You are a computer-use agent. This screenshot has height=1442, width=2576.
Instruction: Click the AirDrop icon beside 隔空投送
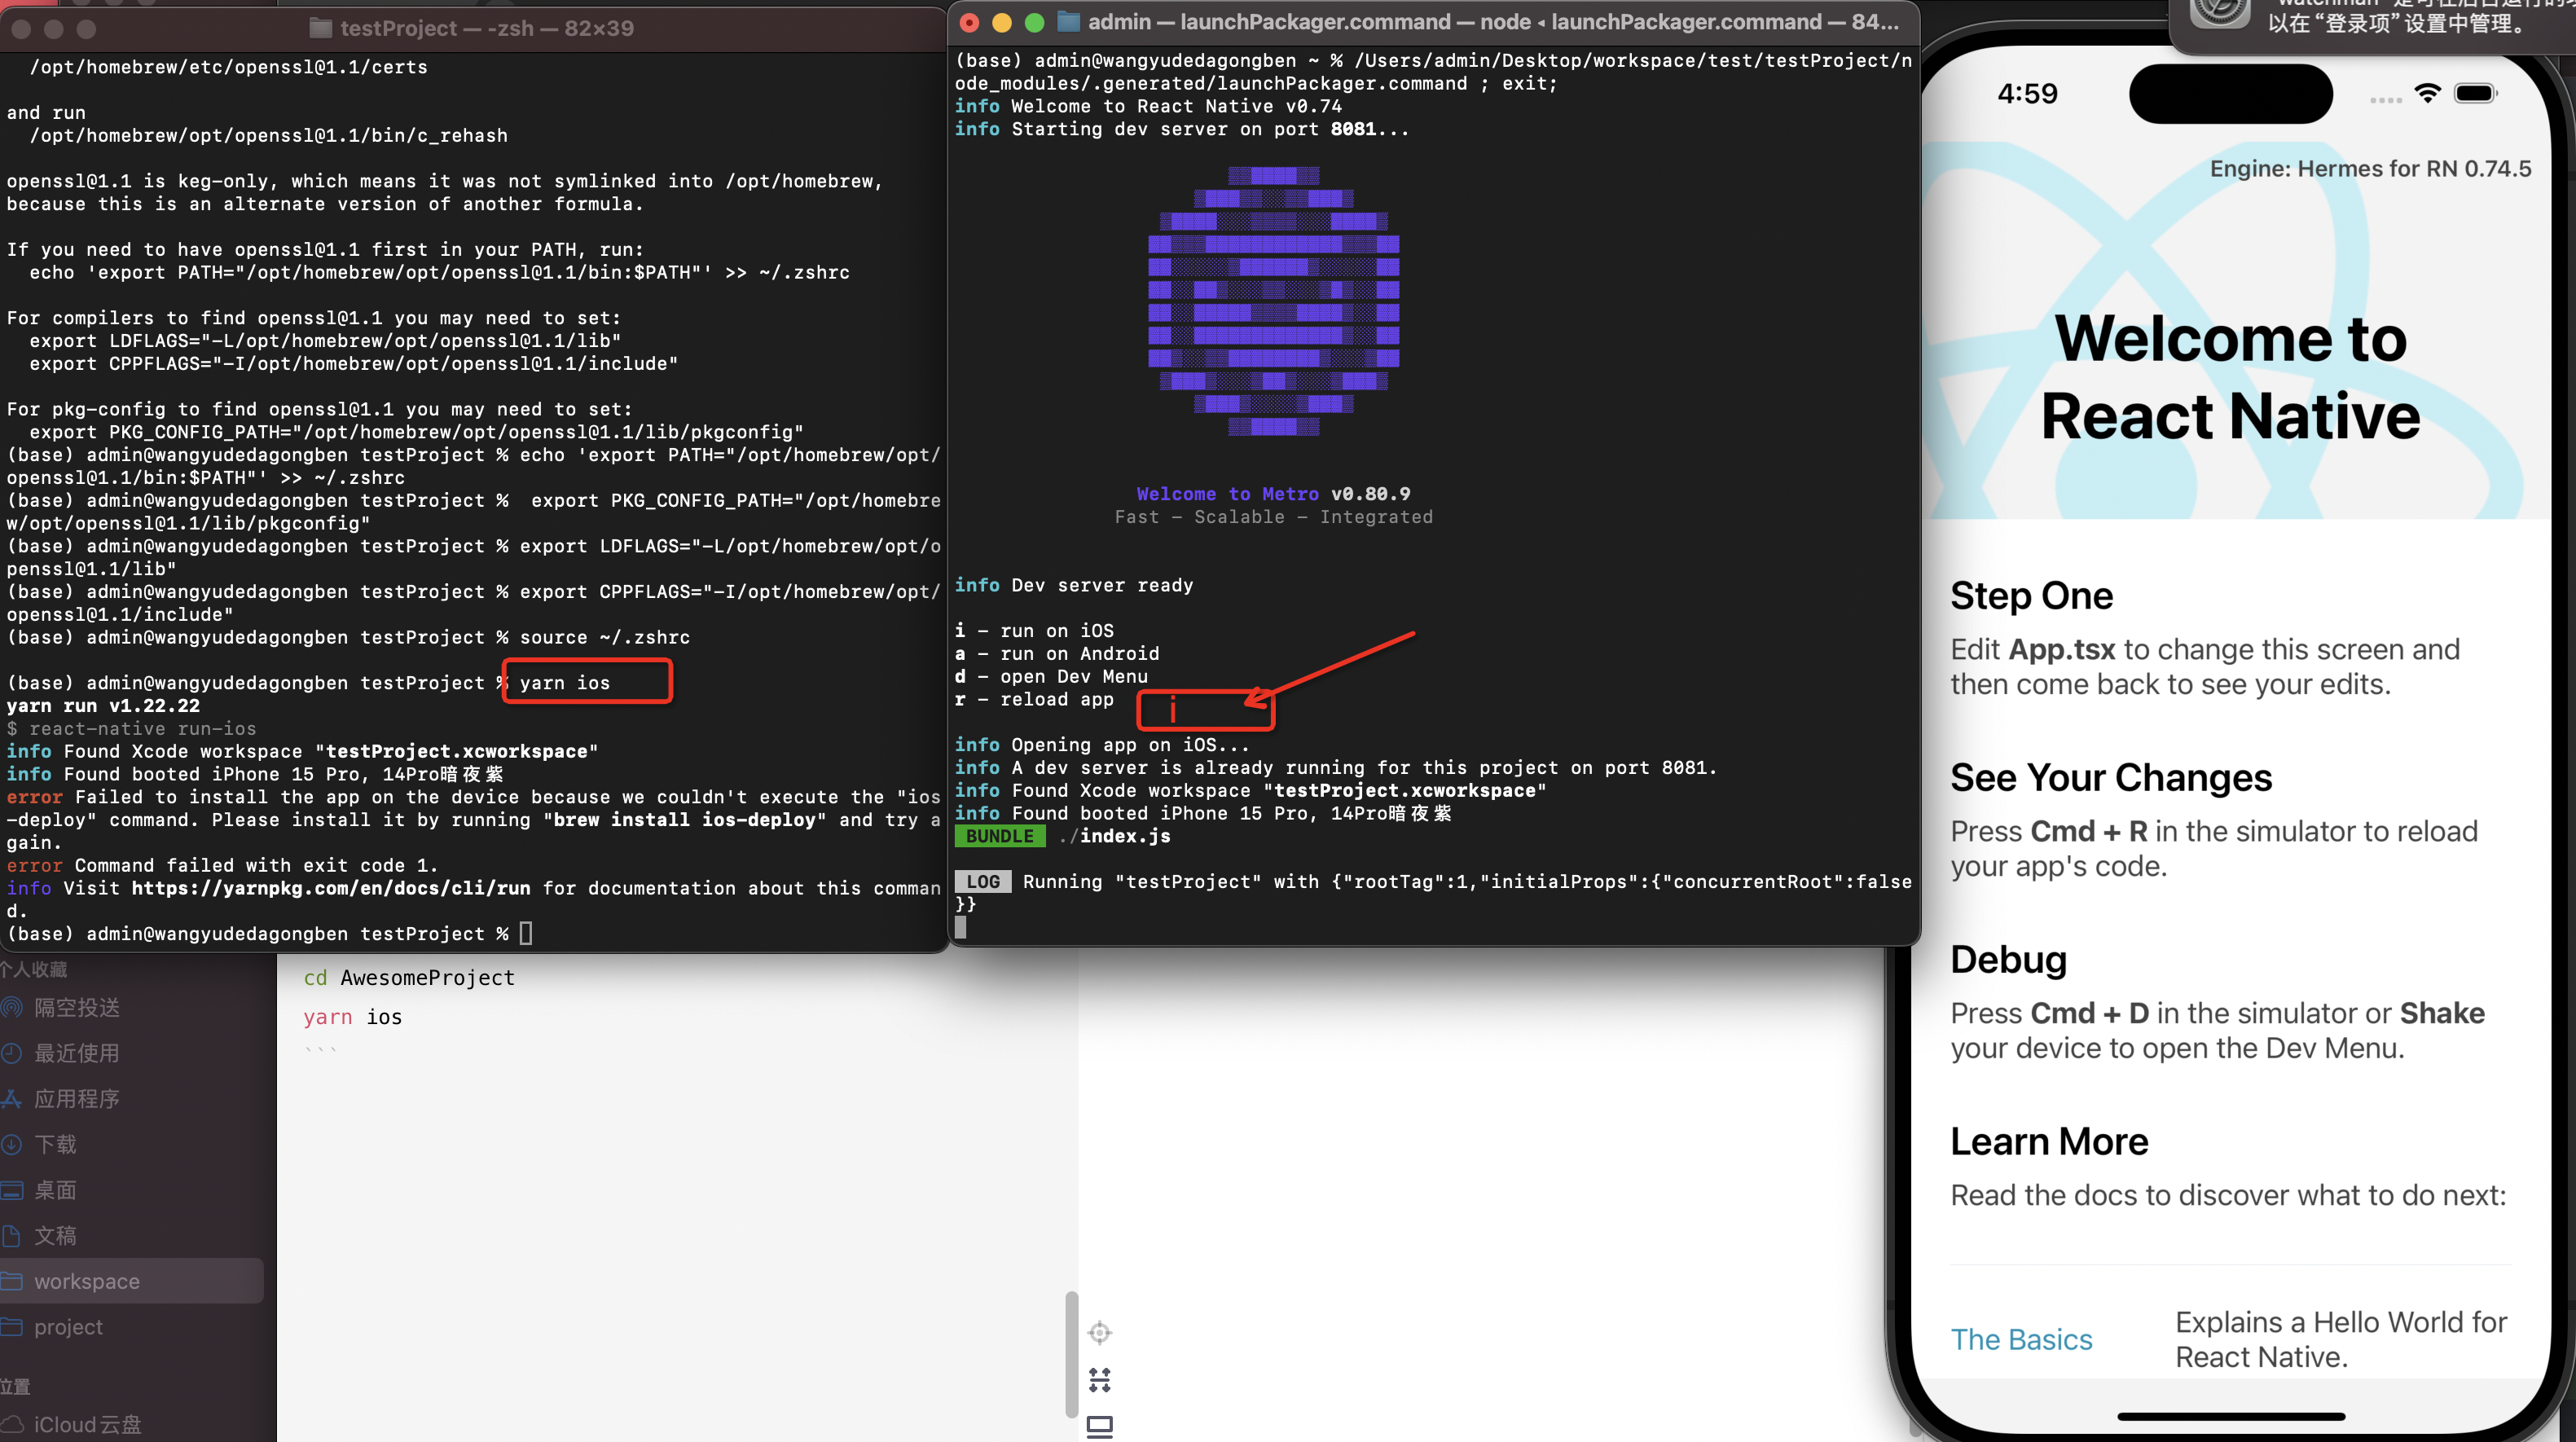click(x=11, y=1007)
